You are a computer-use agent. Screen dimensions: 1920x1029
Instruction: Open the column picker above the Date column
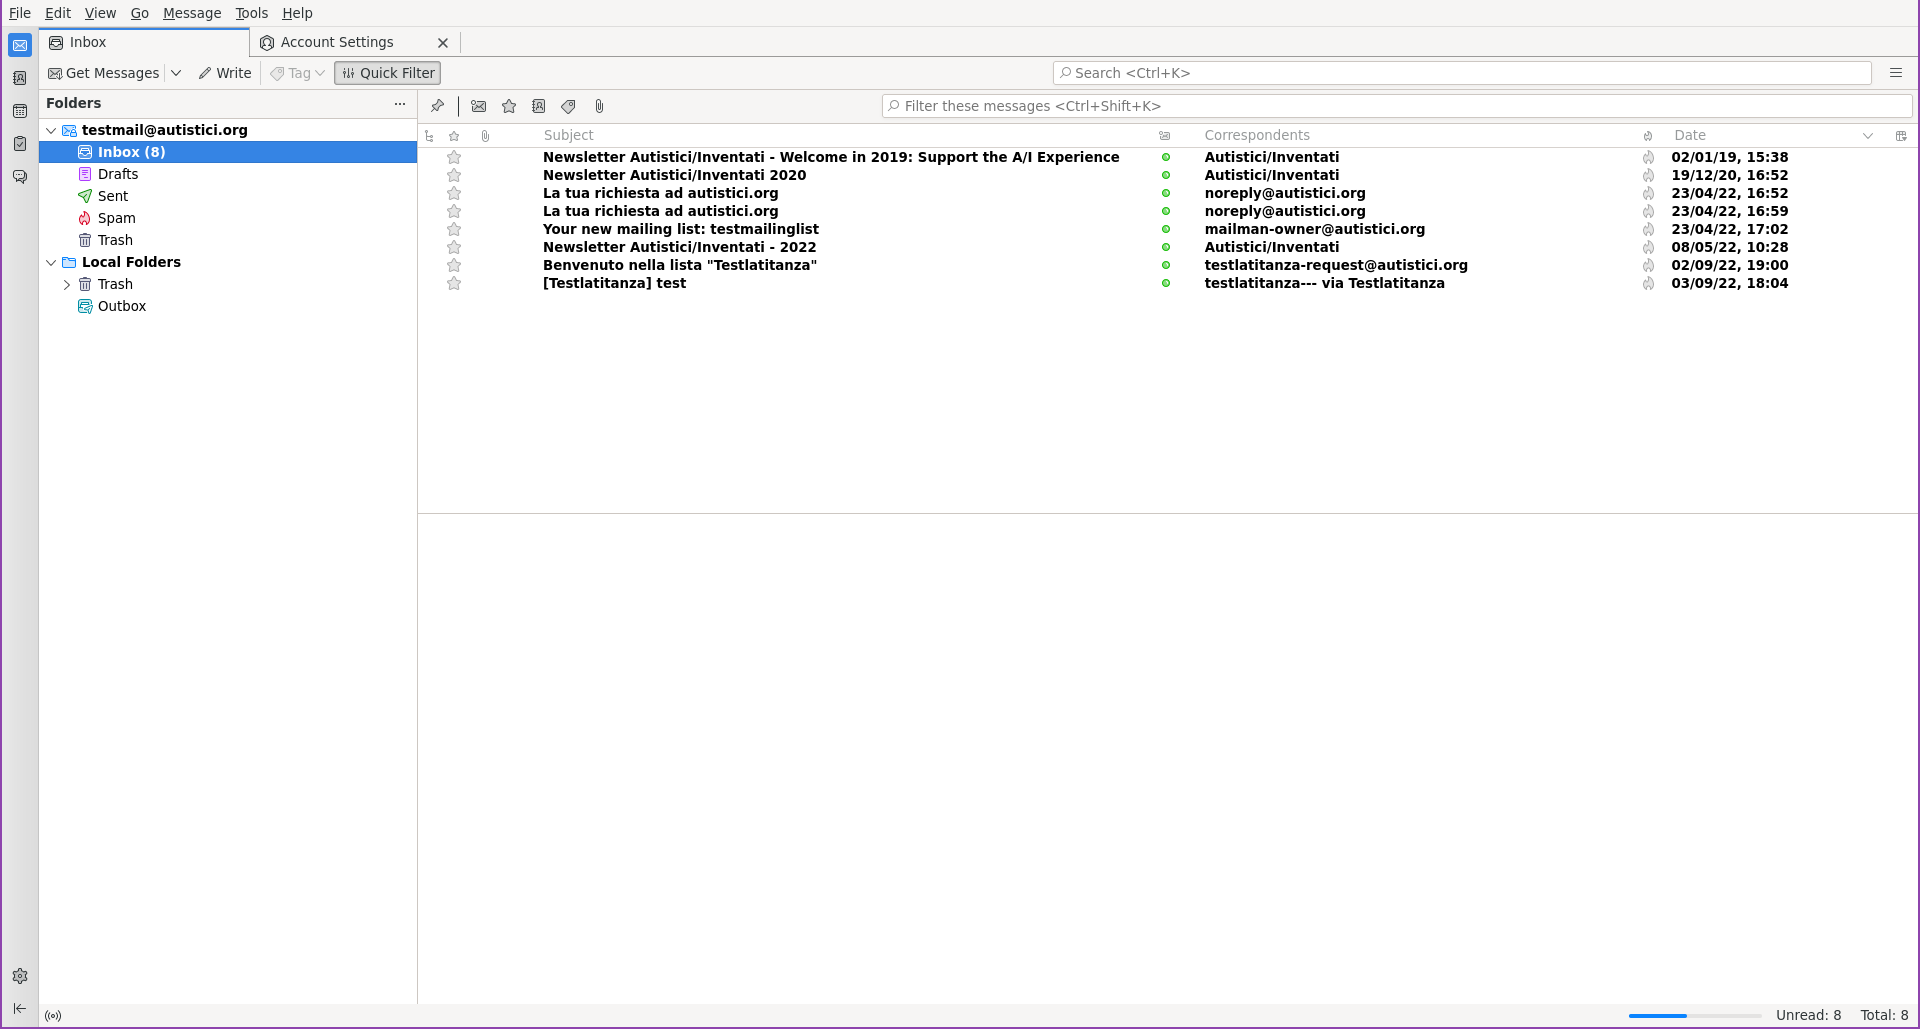1901,135
